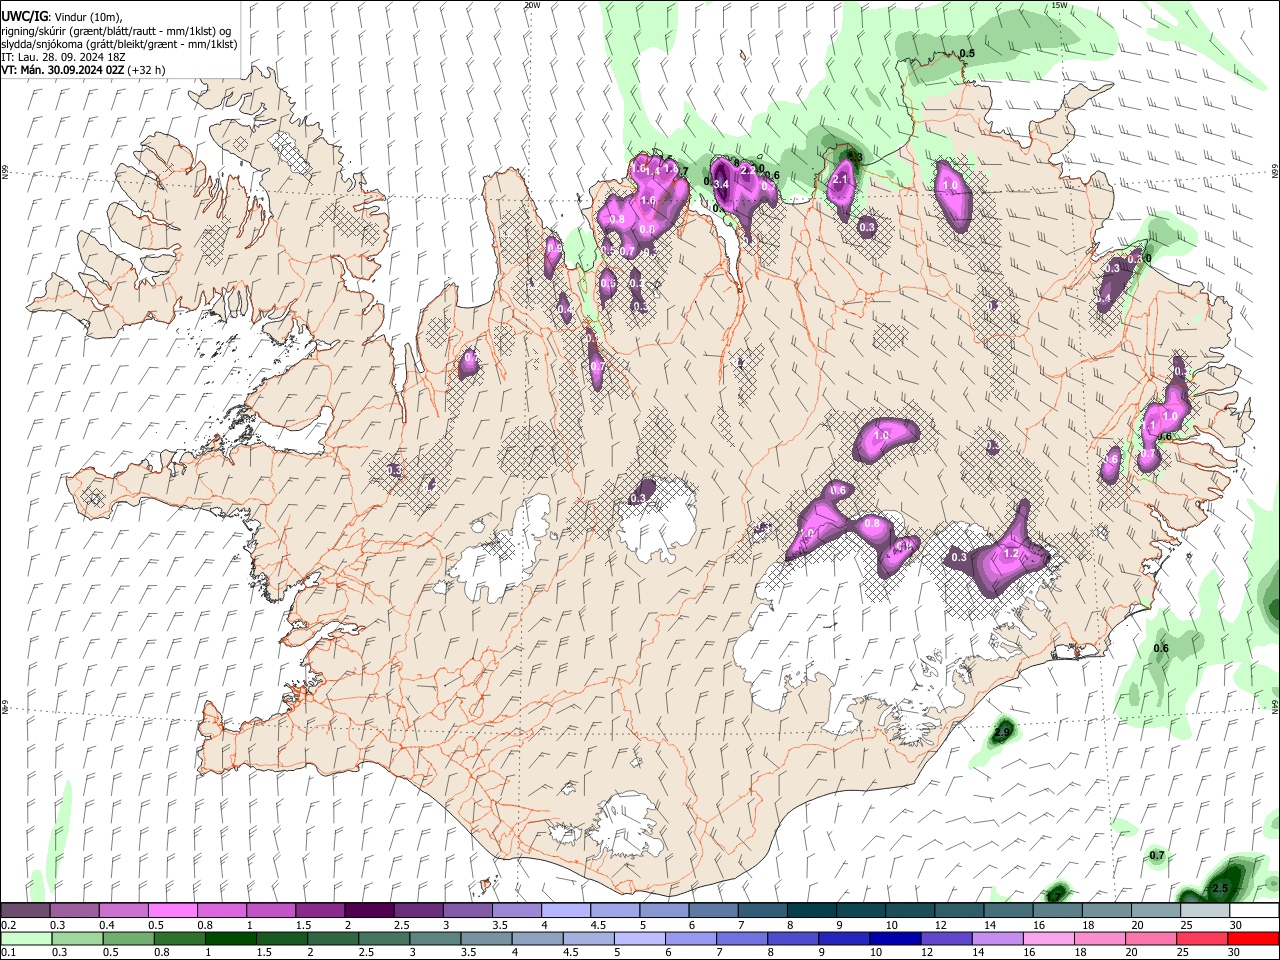Click the '0.1' label in the green rain legend
This screenshot has height=960, width=1280.
click(x=9, y=952)
